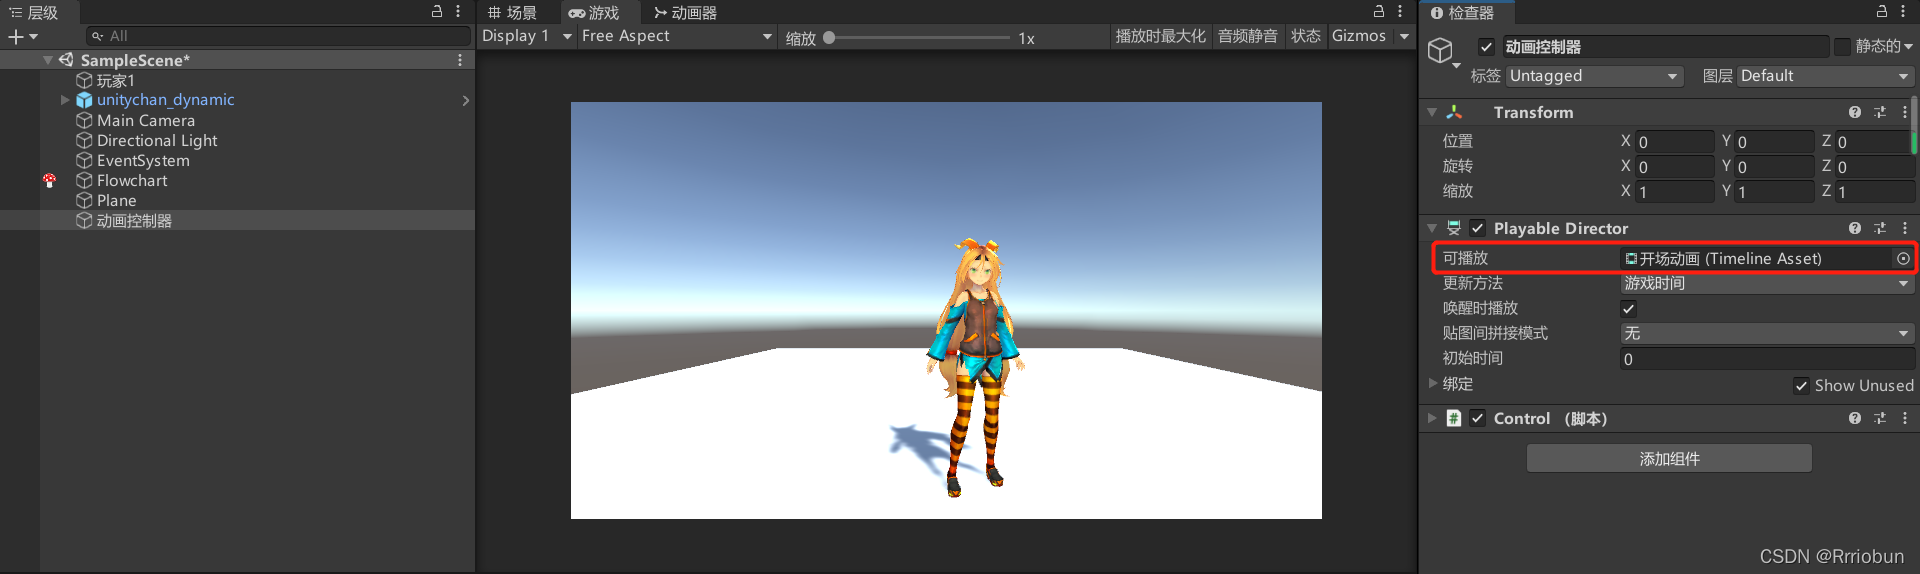Image resolution: width=1920 pixels, height=574 pixels.
Task: Click the lock icon in Hierarchy panel
Action: (x=437, y=11)
